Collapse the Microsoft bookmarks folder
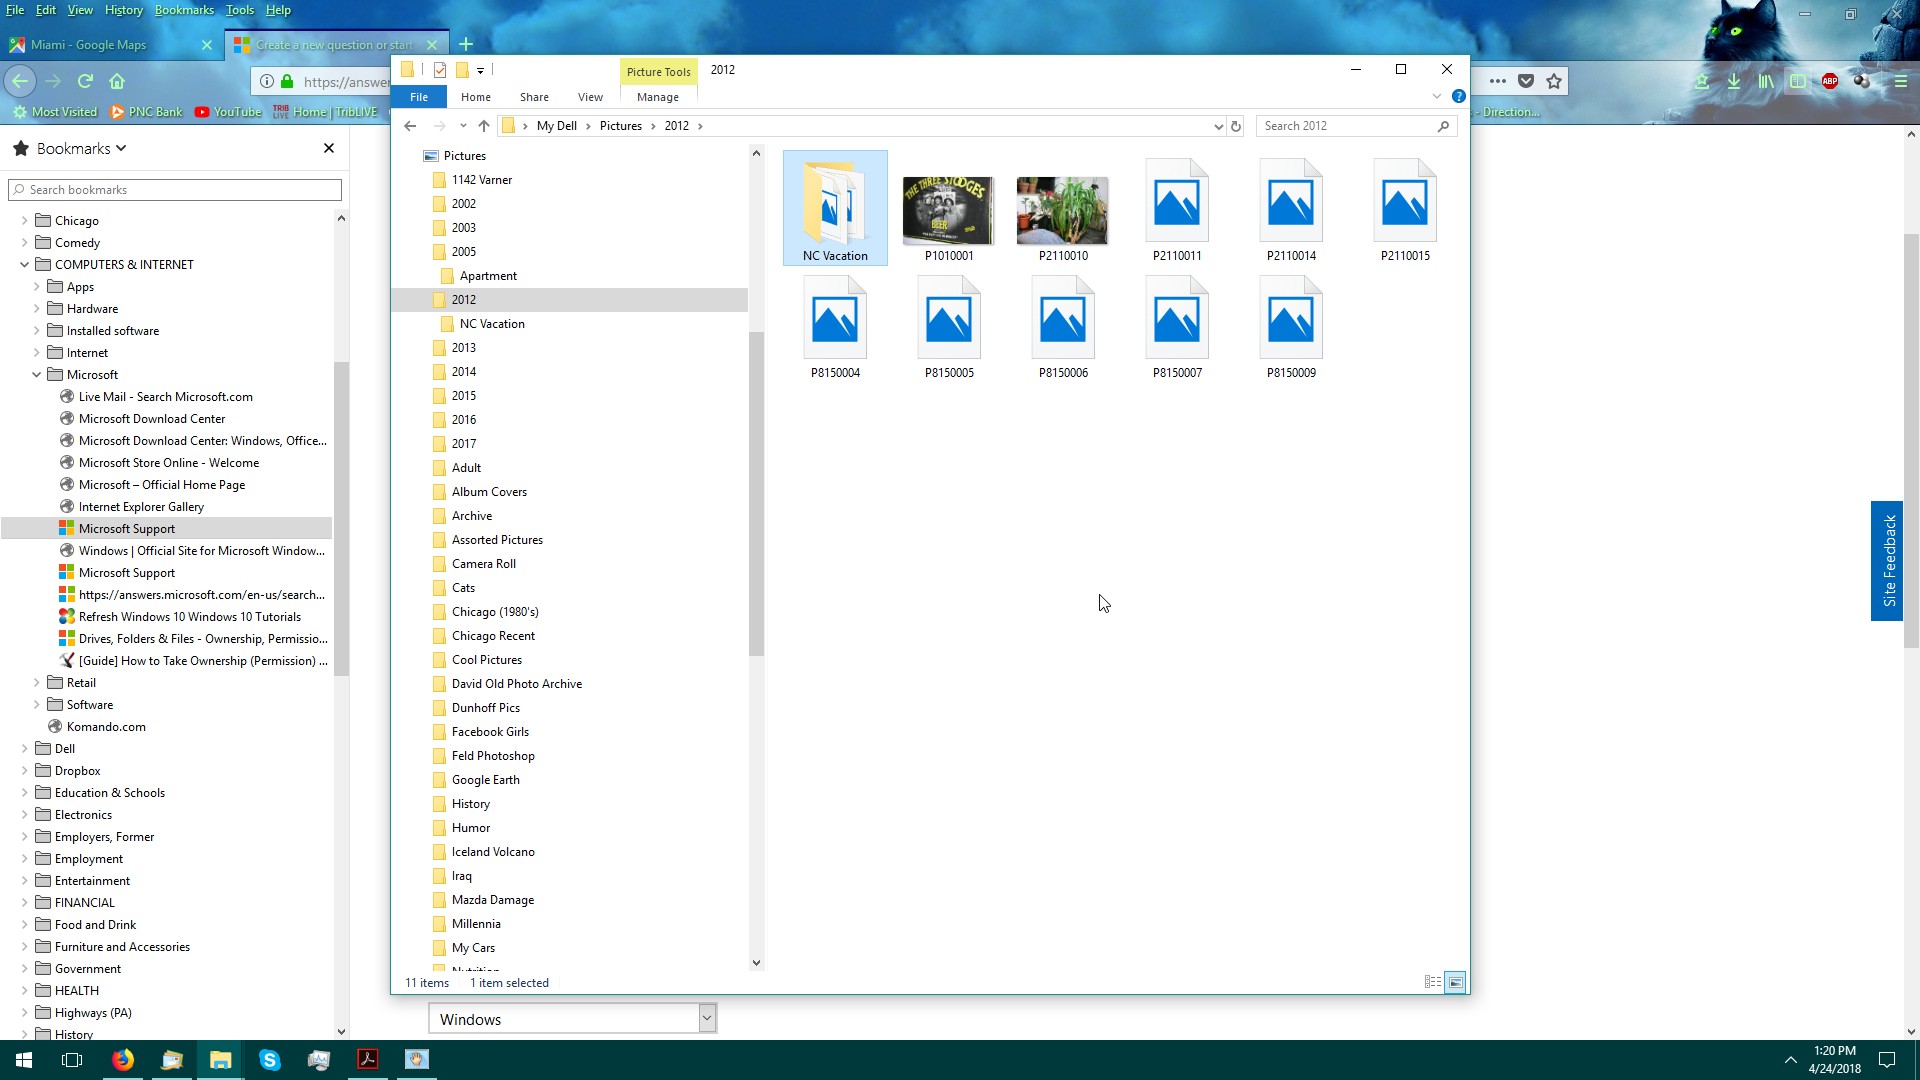 [x=37, y=375]
